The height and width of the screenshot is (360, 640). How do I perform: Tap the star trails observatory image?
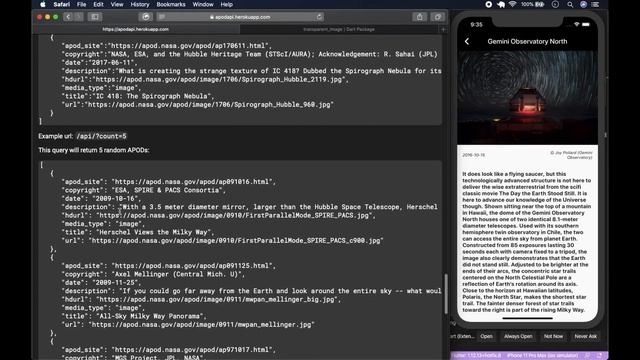coord(527,98)
